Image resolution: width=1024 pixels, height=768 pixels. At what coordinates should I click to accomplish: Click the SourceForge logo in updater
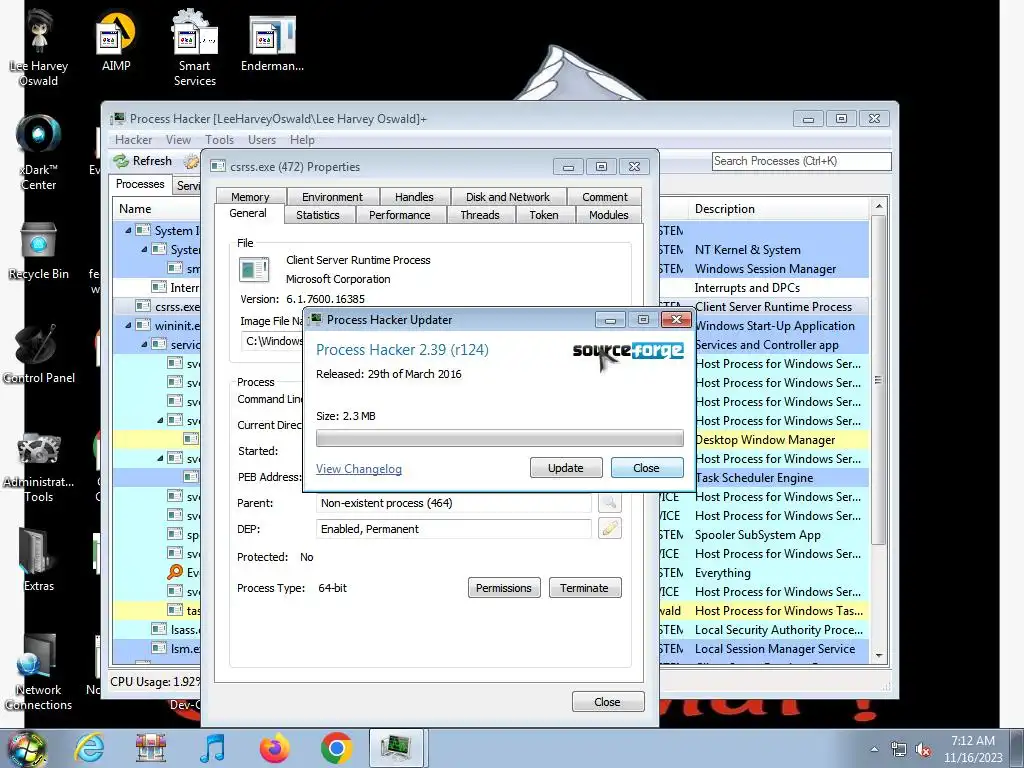tap(628, 351)
